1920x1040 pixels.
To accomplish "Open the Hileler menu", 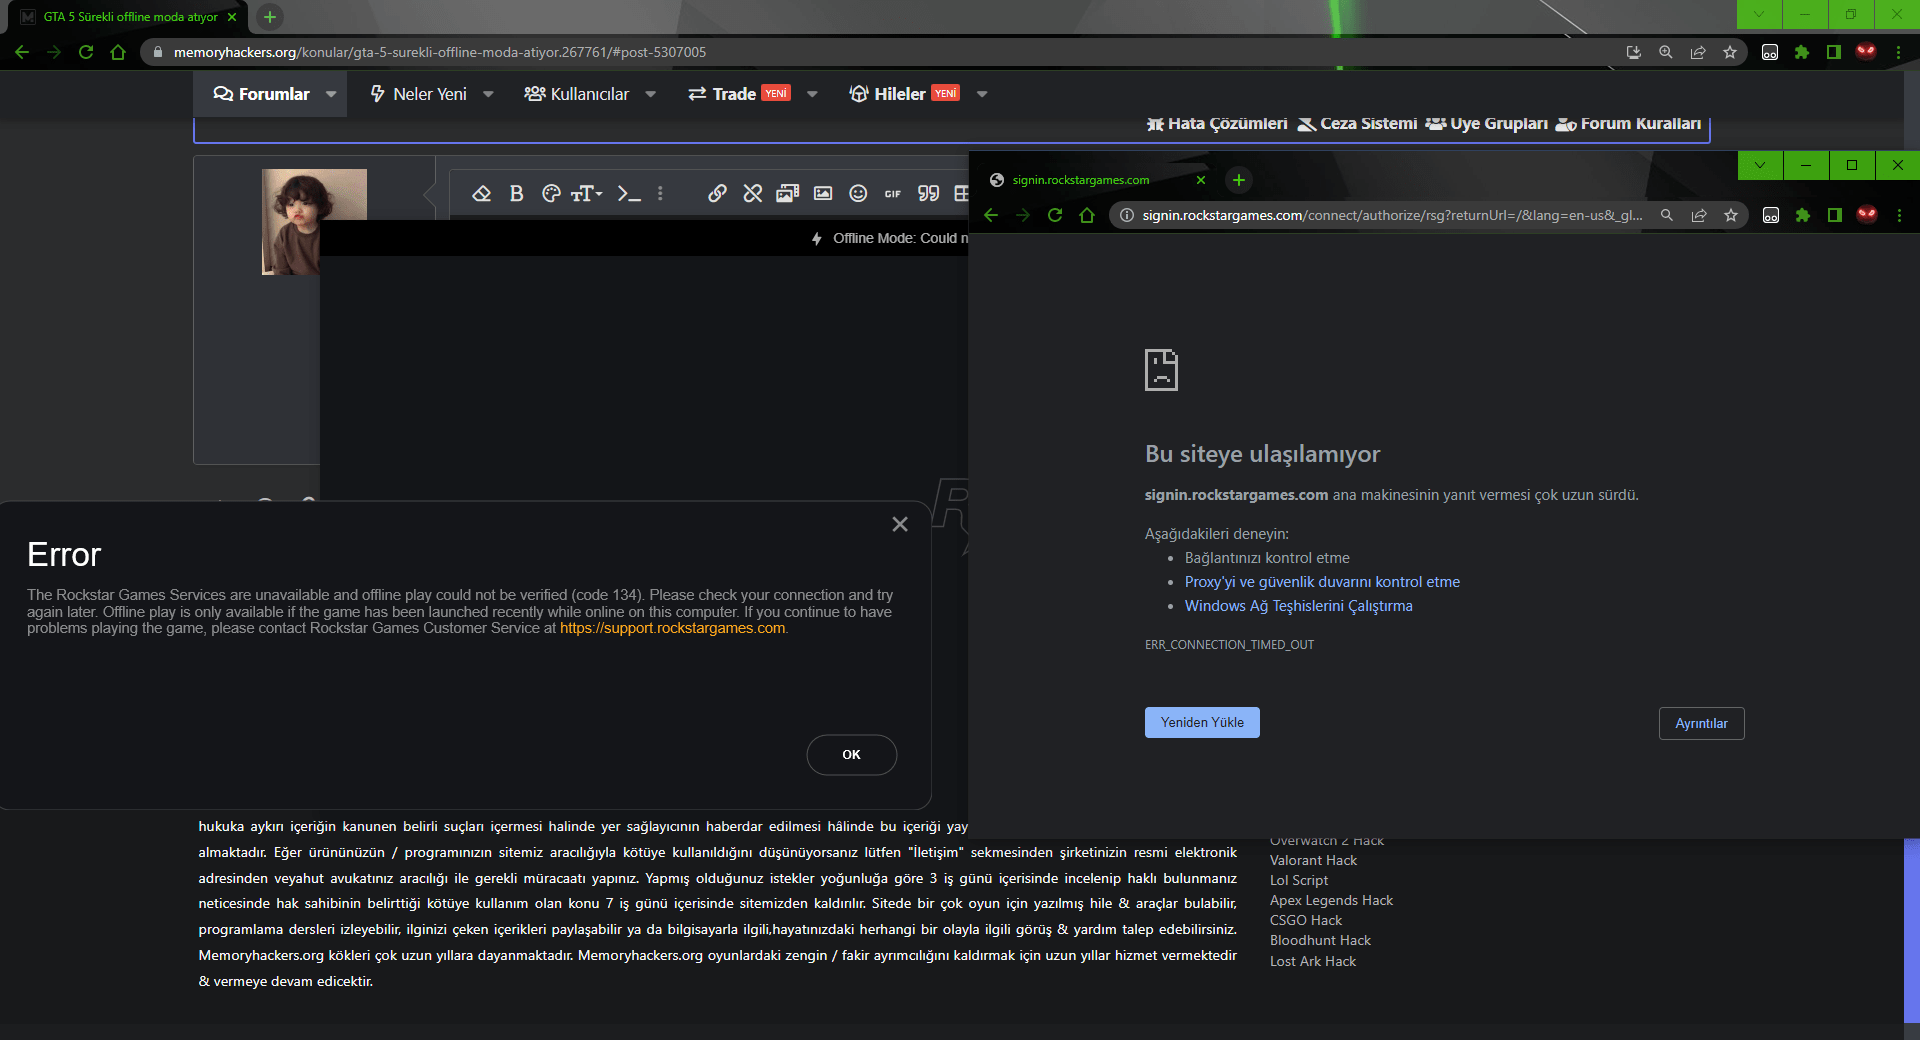I will tap(904, 94).
